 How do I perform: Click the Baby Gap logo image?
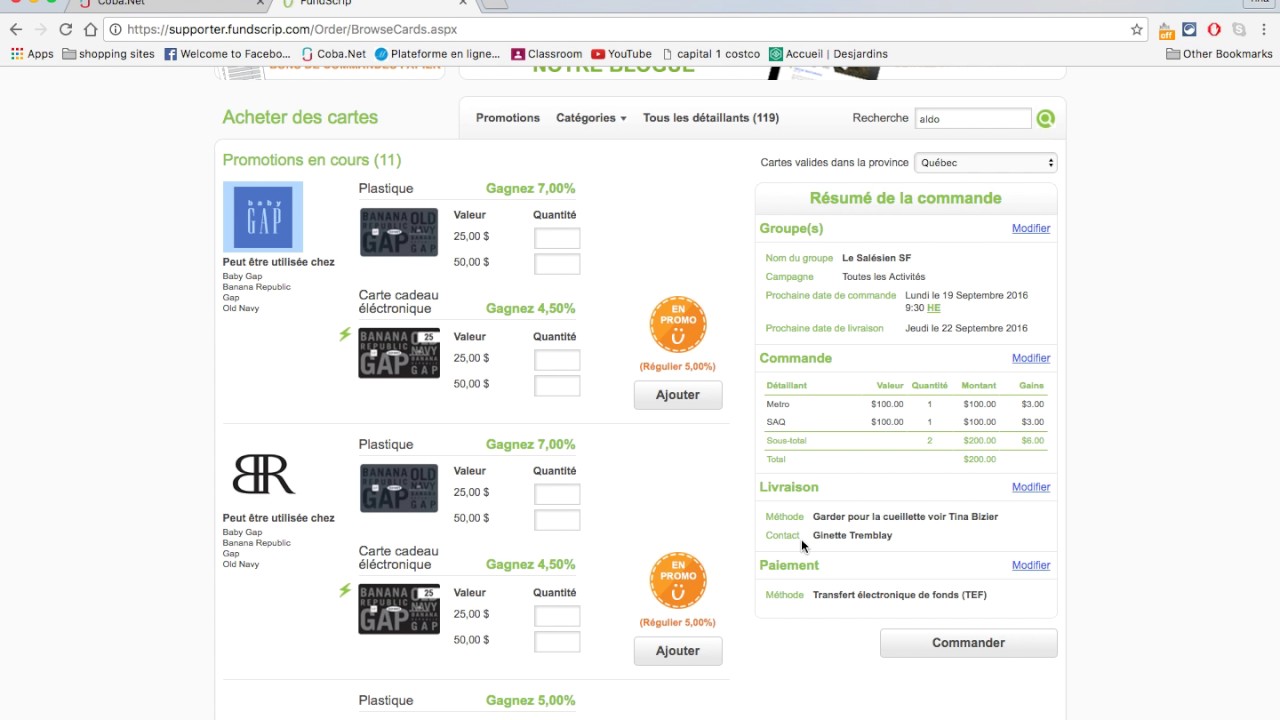pos(263,216)
